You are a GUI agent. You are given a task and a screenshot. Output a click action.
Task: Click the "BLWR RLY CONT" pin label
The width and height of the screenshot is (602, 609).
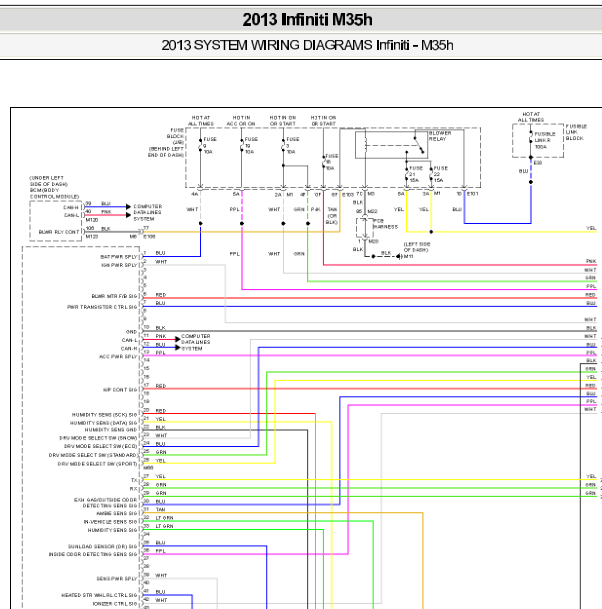pyautogui.click(x=59, y=232)
